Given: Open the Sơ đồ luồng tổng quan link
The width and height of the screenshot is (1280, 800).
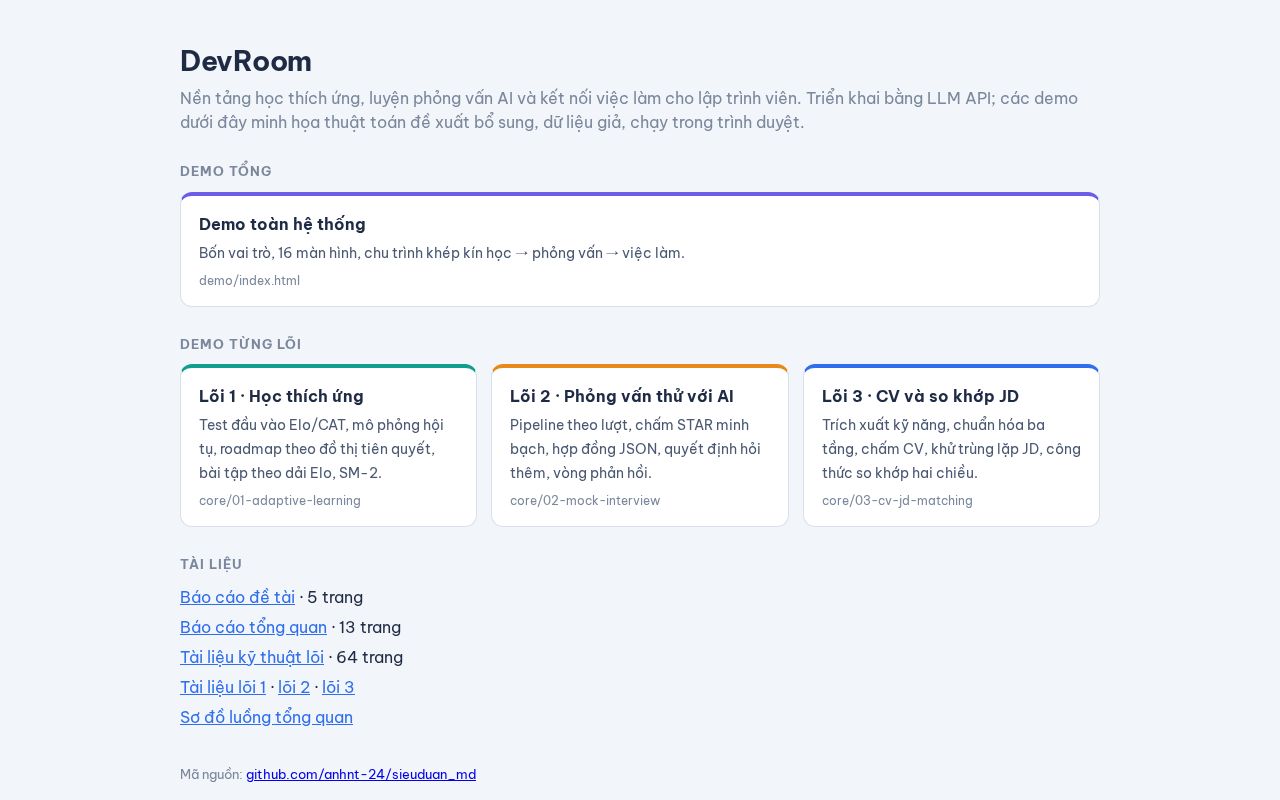Looking at the screenshot, I should [x=266, y=717].
